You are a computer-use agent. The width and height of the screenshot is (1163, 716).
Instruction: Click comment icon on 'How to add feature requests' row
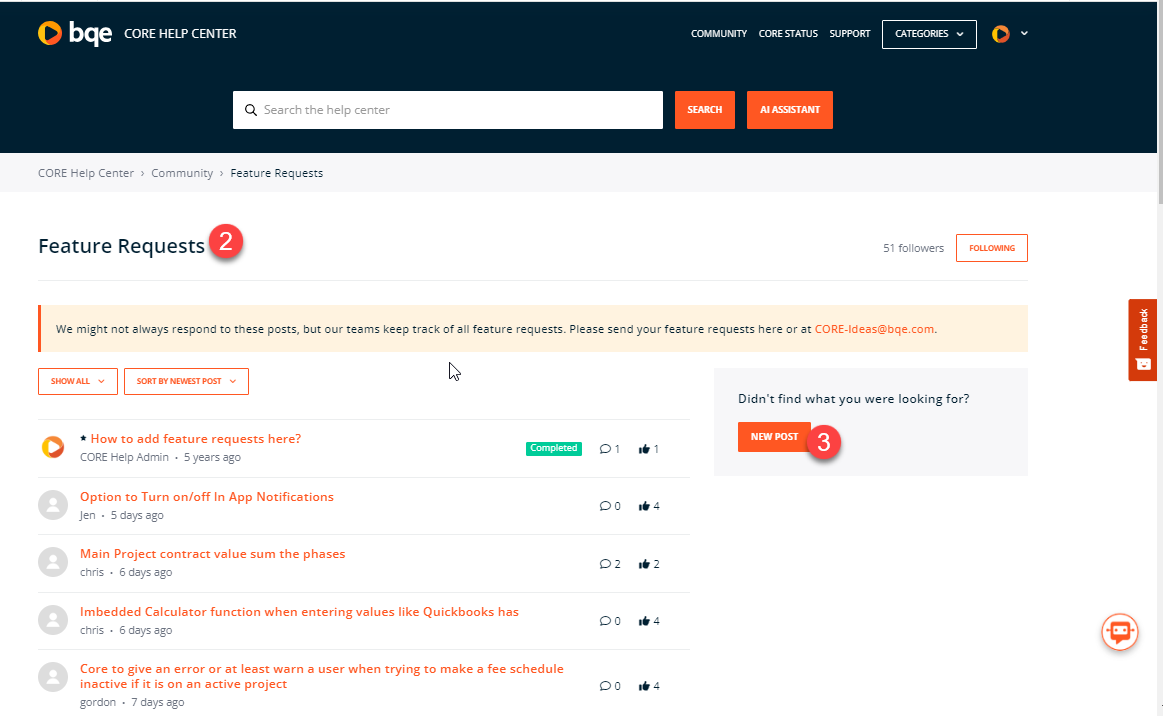point(605,449)
